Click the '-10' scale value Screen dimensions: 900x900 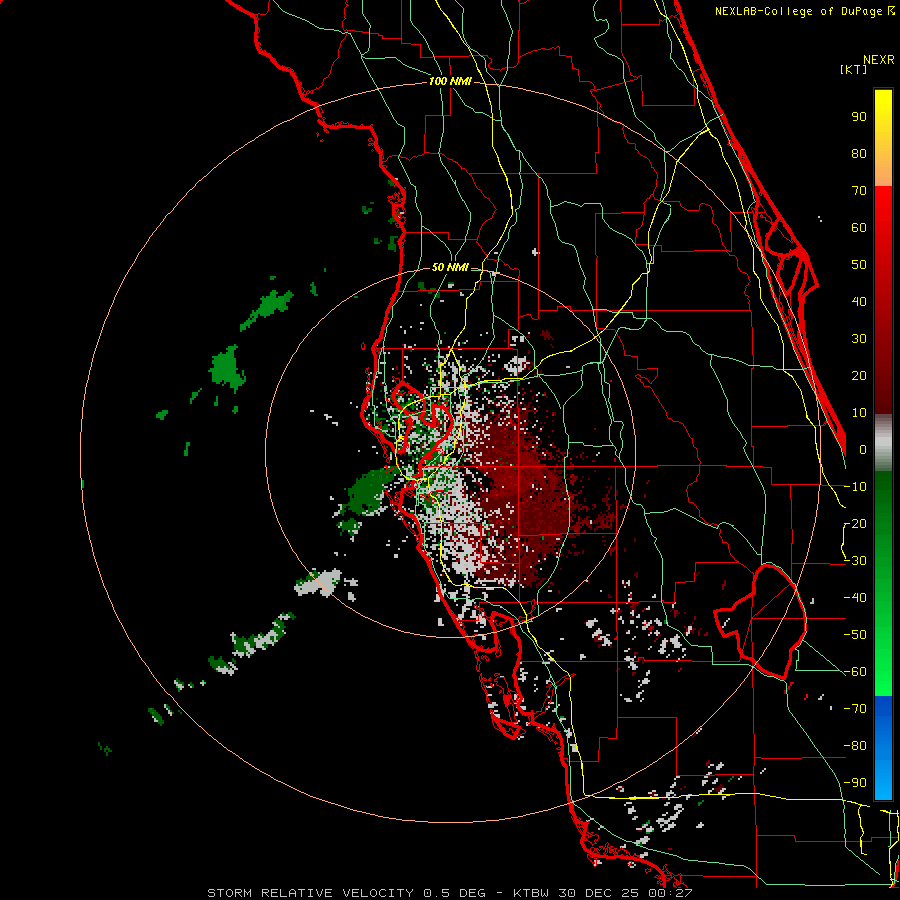(855, 487)
